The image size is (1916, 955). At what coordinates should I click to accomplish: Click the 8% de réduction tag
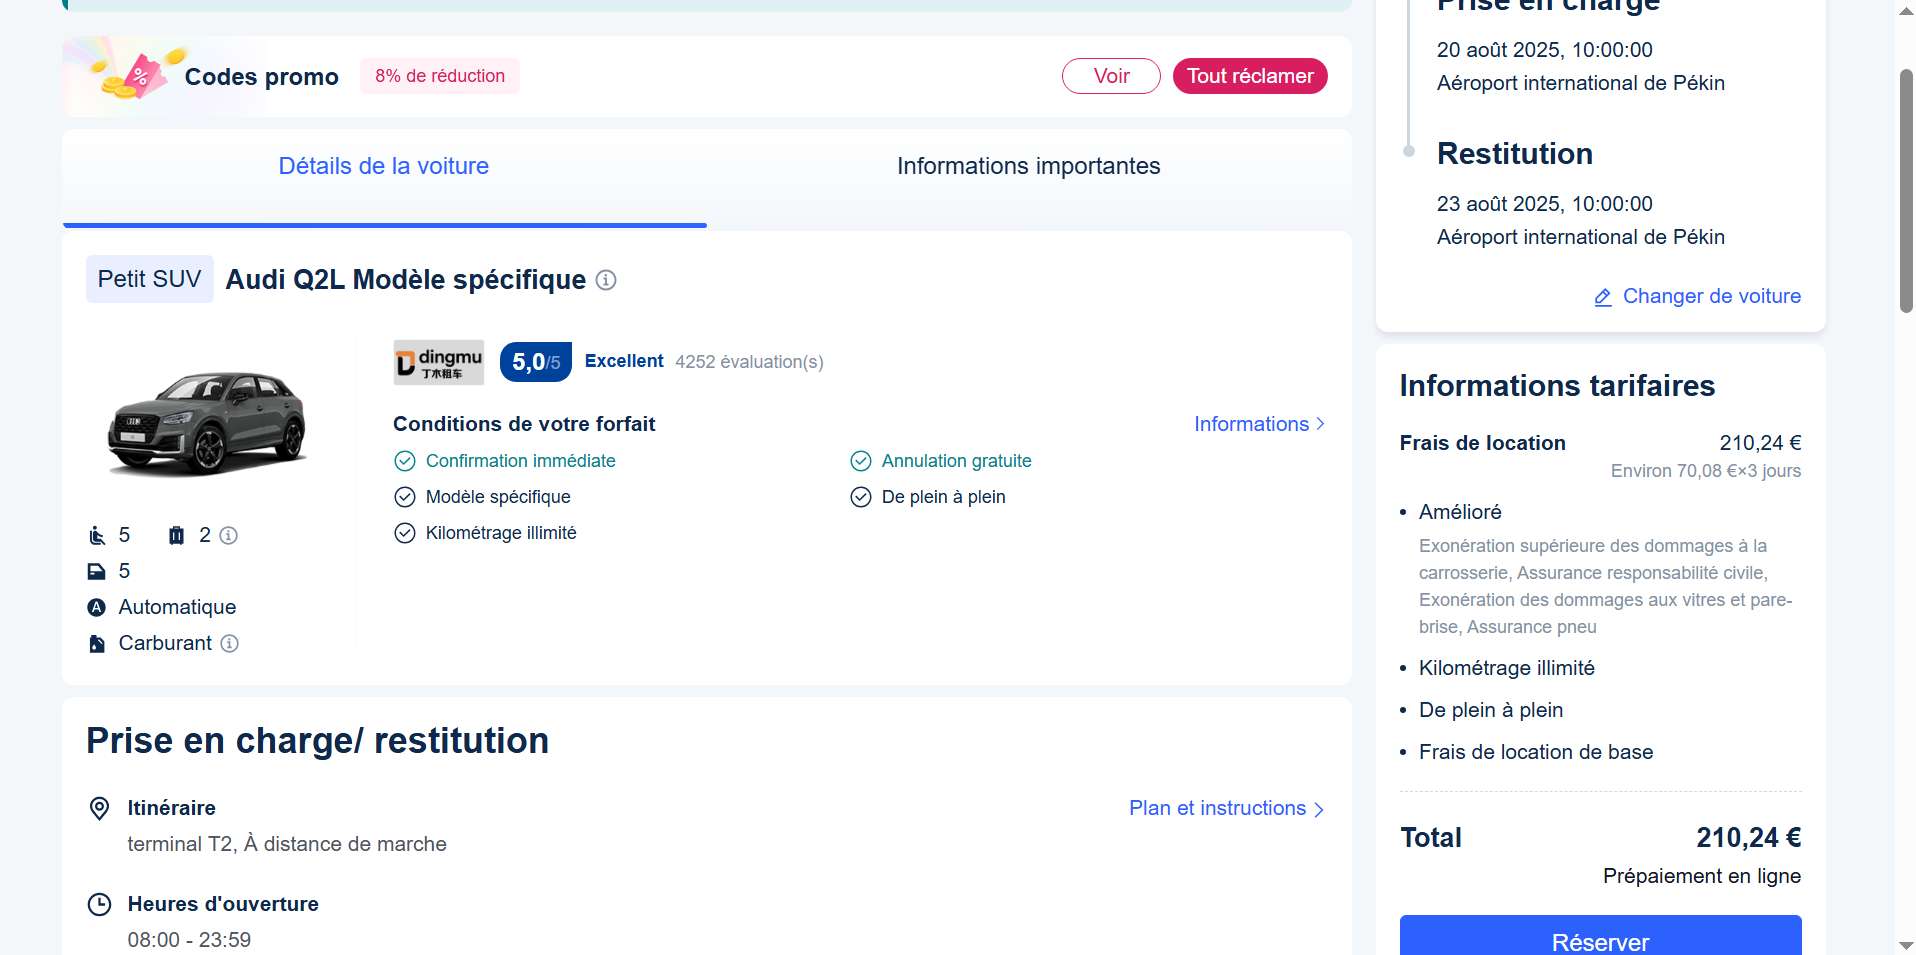click(440, 76)
